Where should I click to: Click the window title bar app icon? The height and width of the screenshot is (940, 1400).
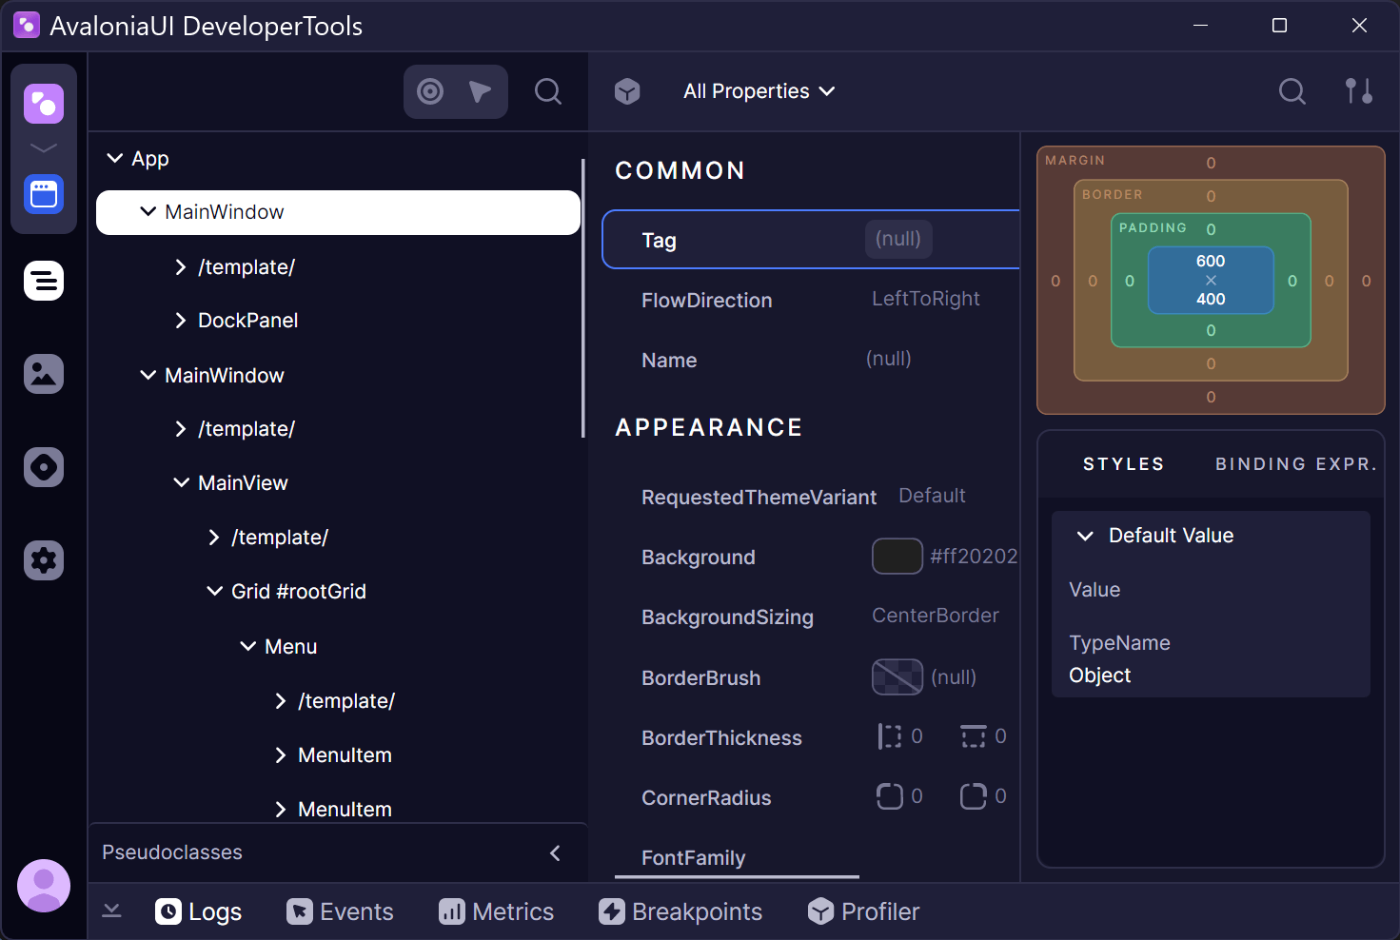coord(27,25)
